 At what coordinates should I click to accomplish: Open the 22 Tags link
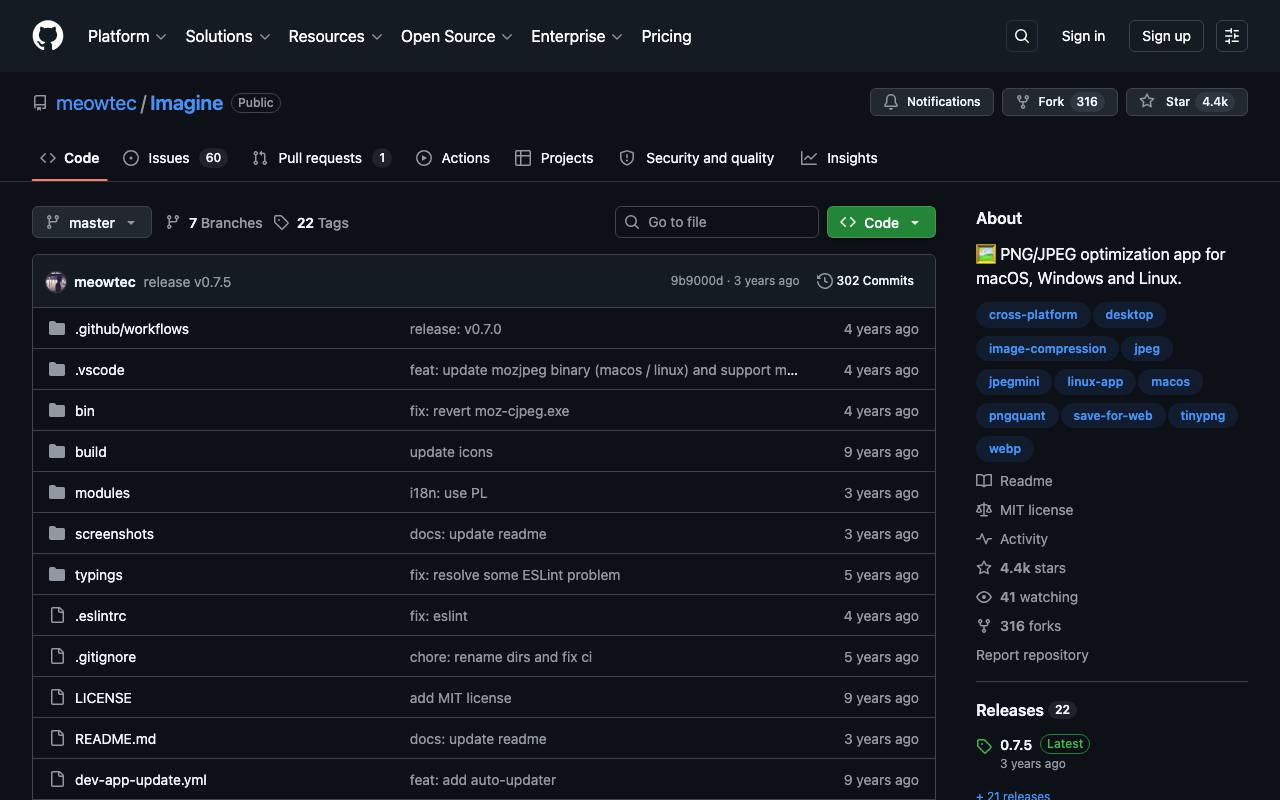(311, 223)
